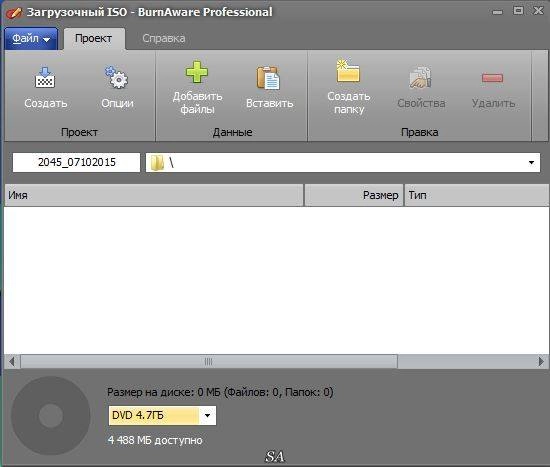The width and height of the screenshot is (550, 467).
Task: Click the scrollbar right arrow
Action: click(x=541, y=361)
